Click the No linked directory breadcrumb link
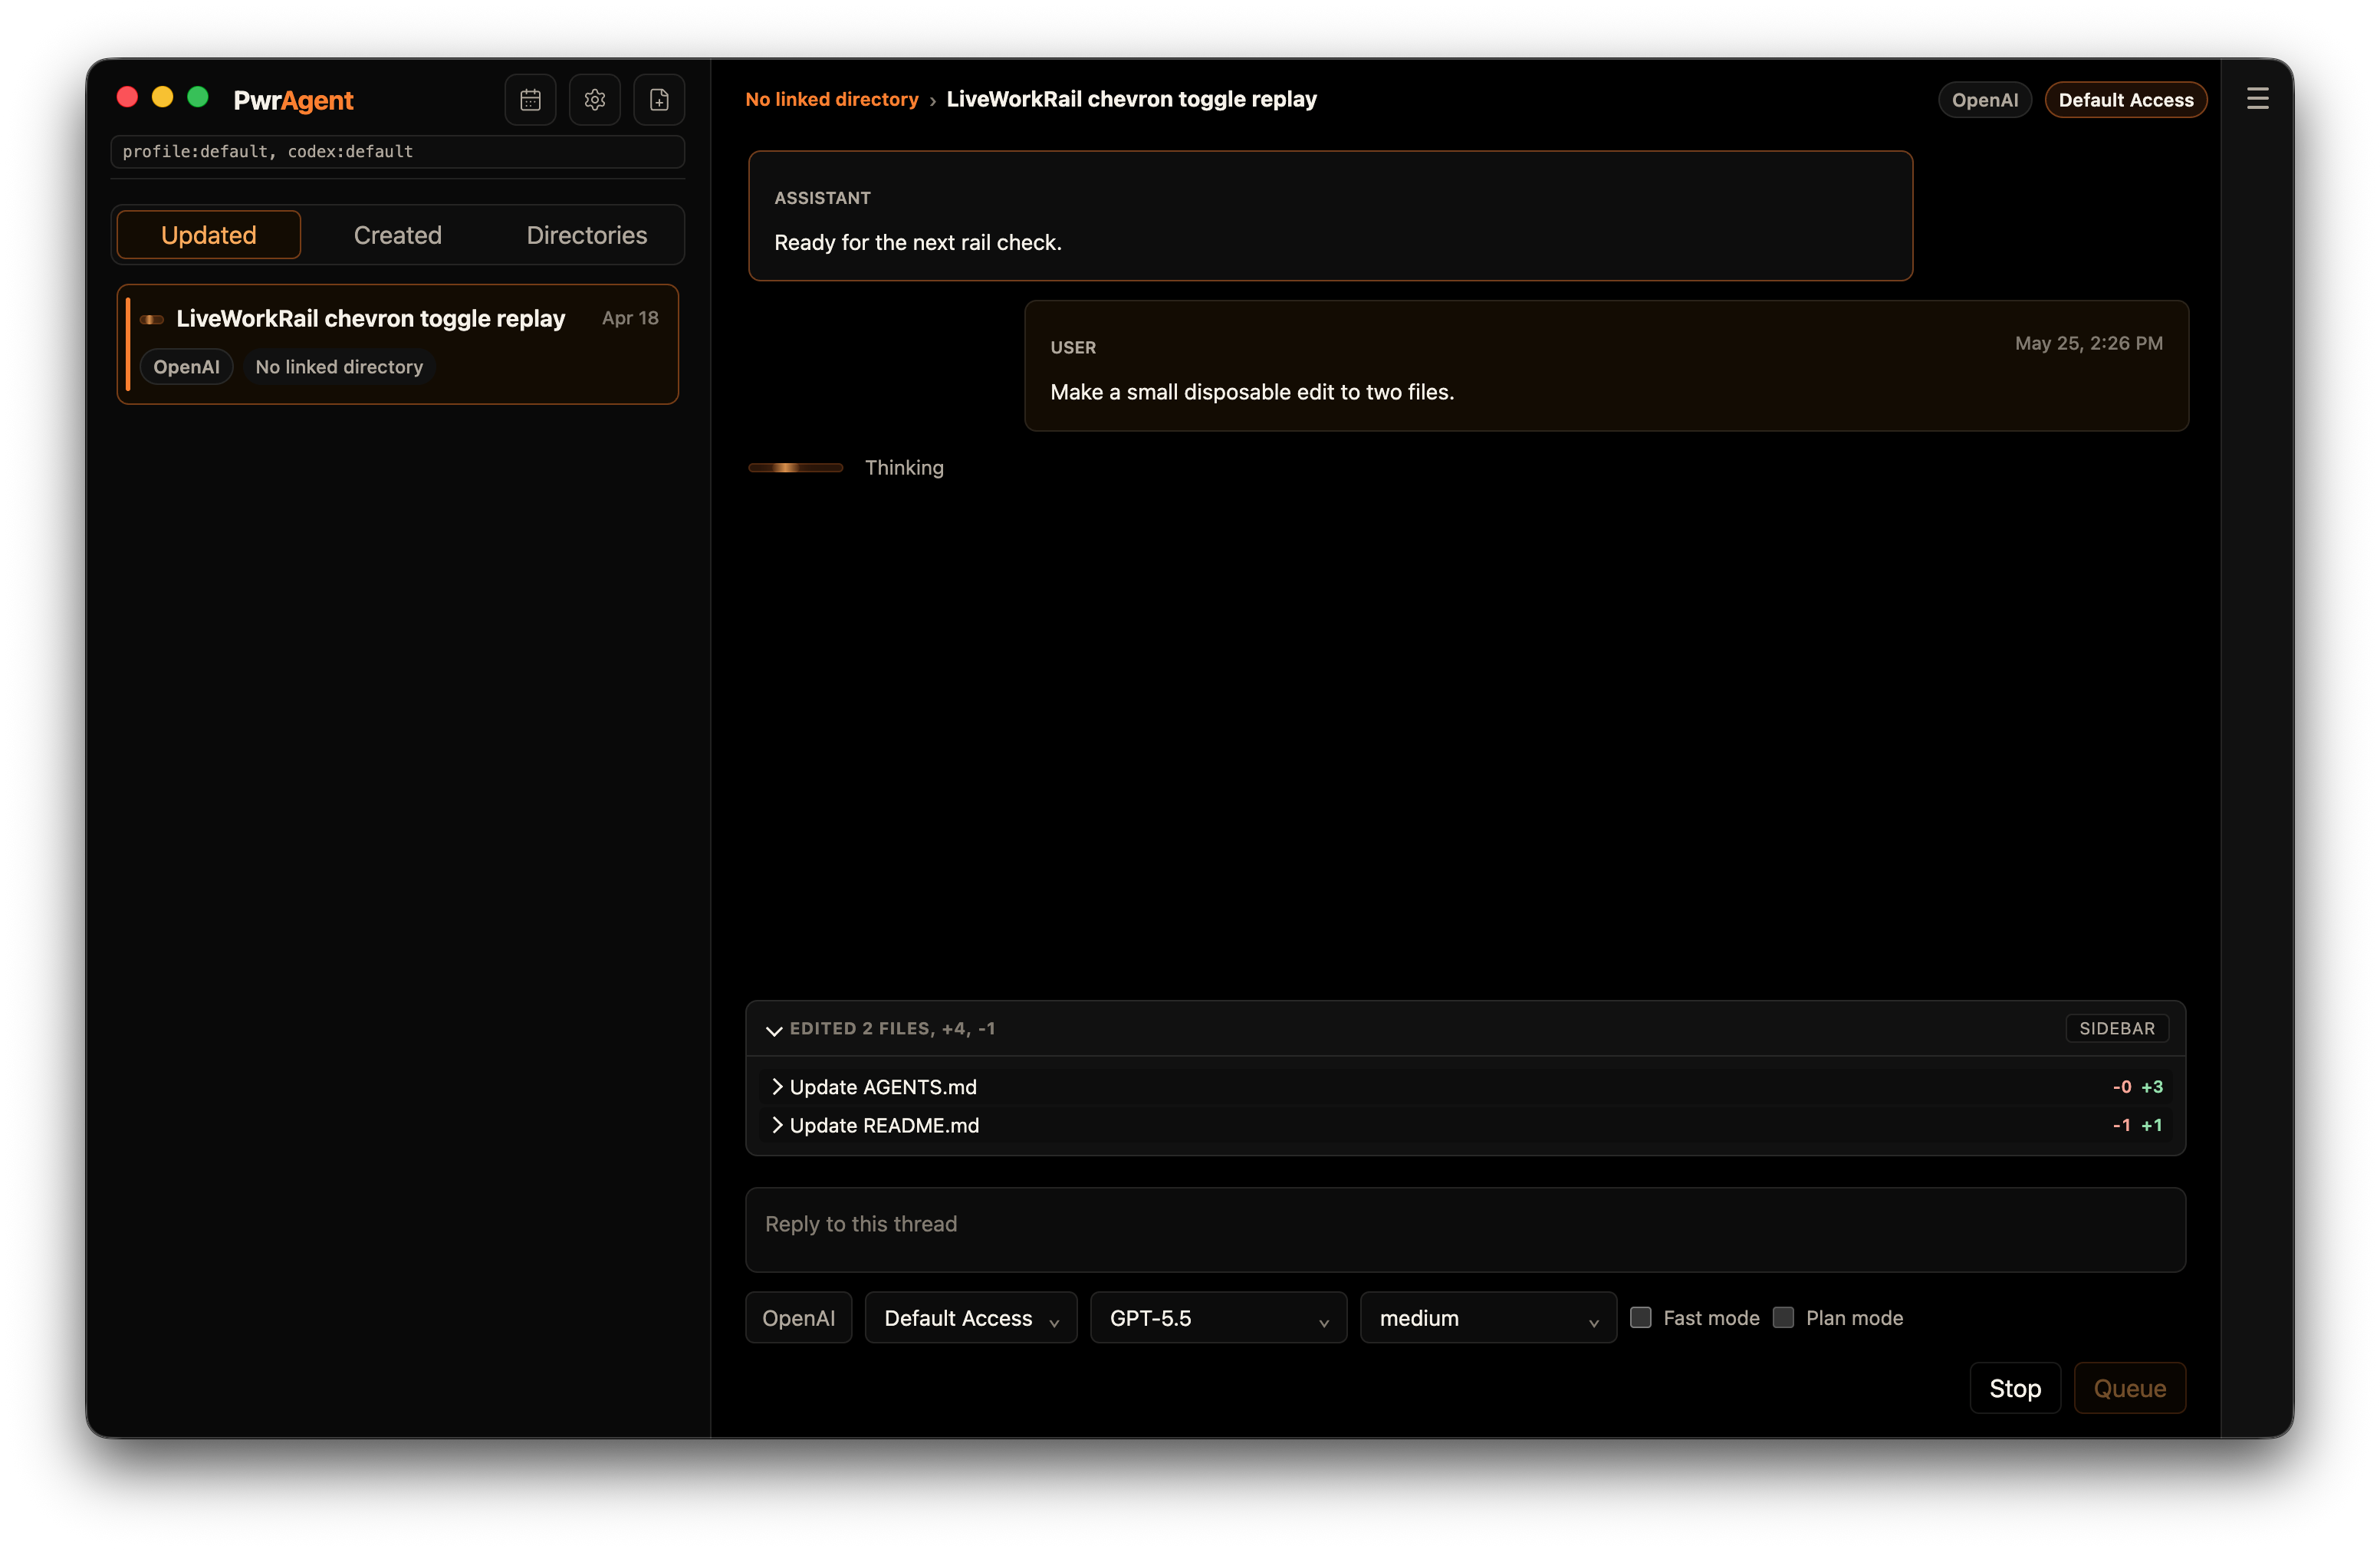The height and width of the screenshot is (1552, 2380). [832, 99]
